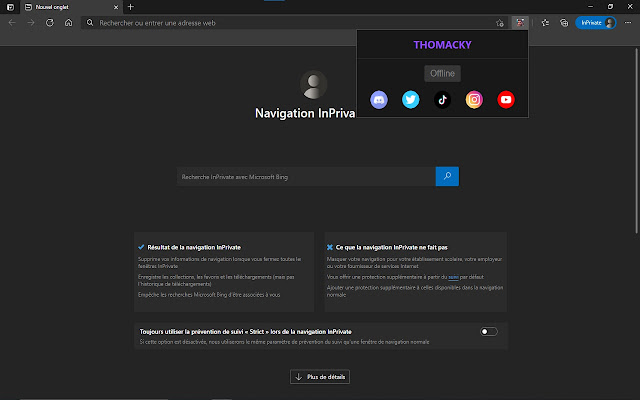Click the 'Navigation InPrivate' page title
This screenshot has height=400, width=640.
point(305,113)
